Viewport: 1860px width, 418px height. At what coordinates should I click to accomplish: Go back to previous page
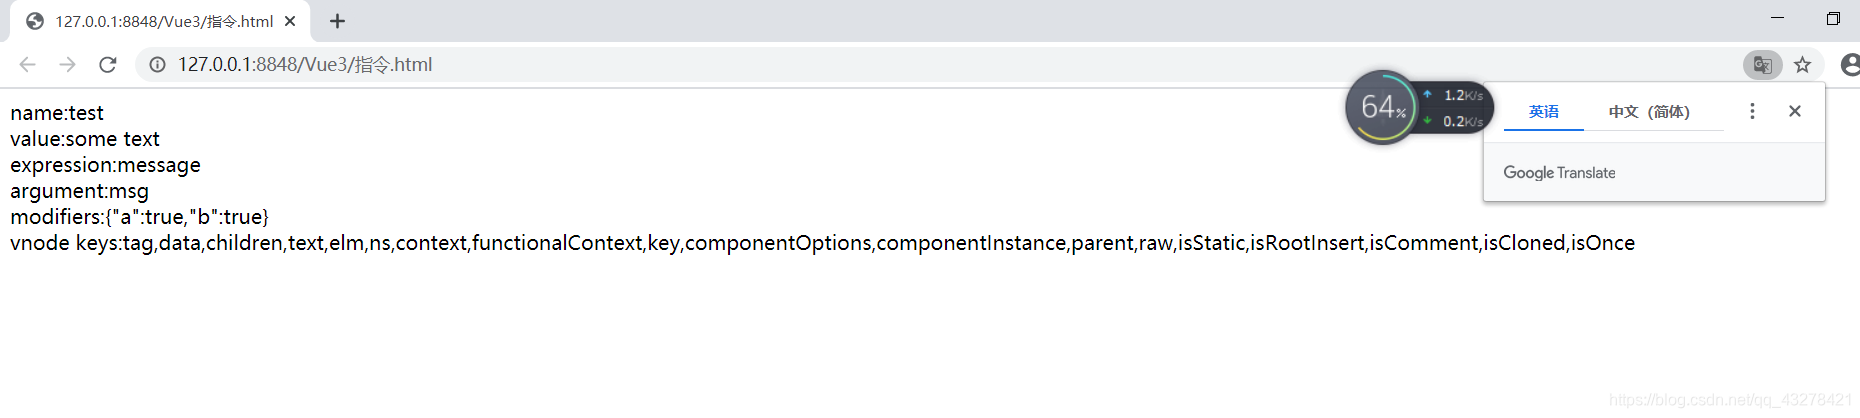coord(27,65)
